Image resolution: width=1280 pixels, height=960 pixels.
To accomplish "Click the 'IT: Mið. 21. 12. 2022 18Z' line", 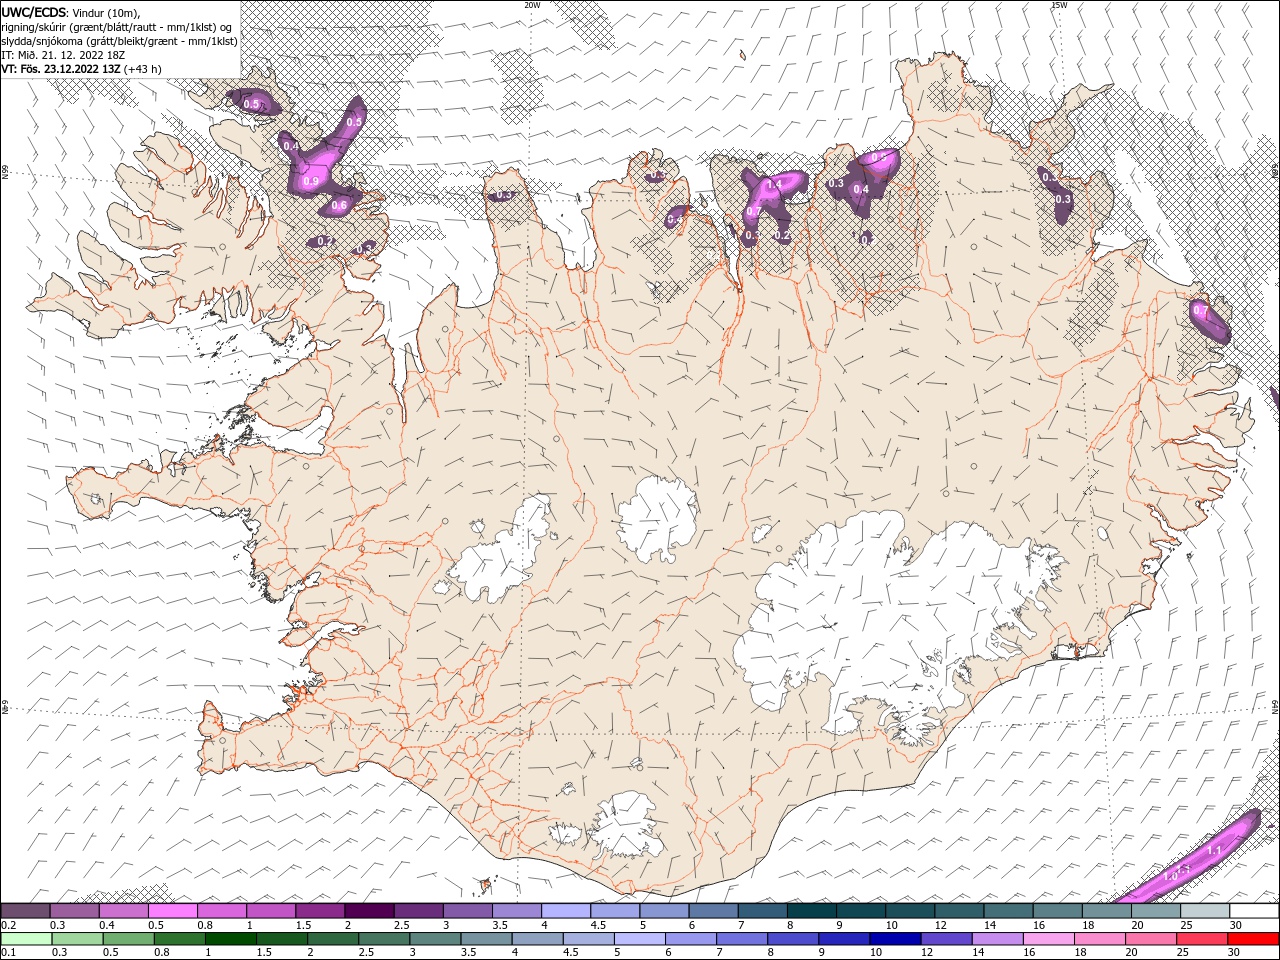I will [x=62, y=55].
